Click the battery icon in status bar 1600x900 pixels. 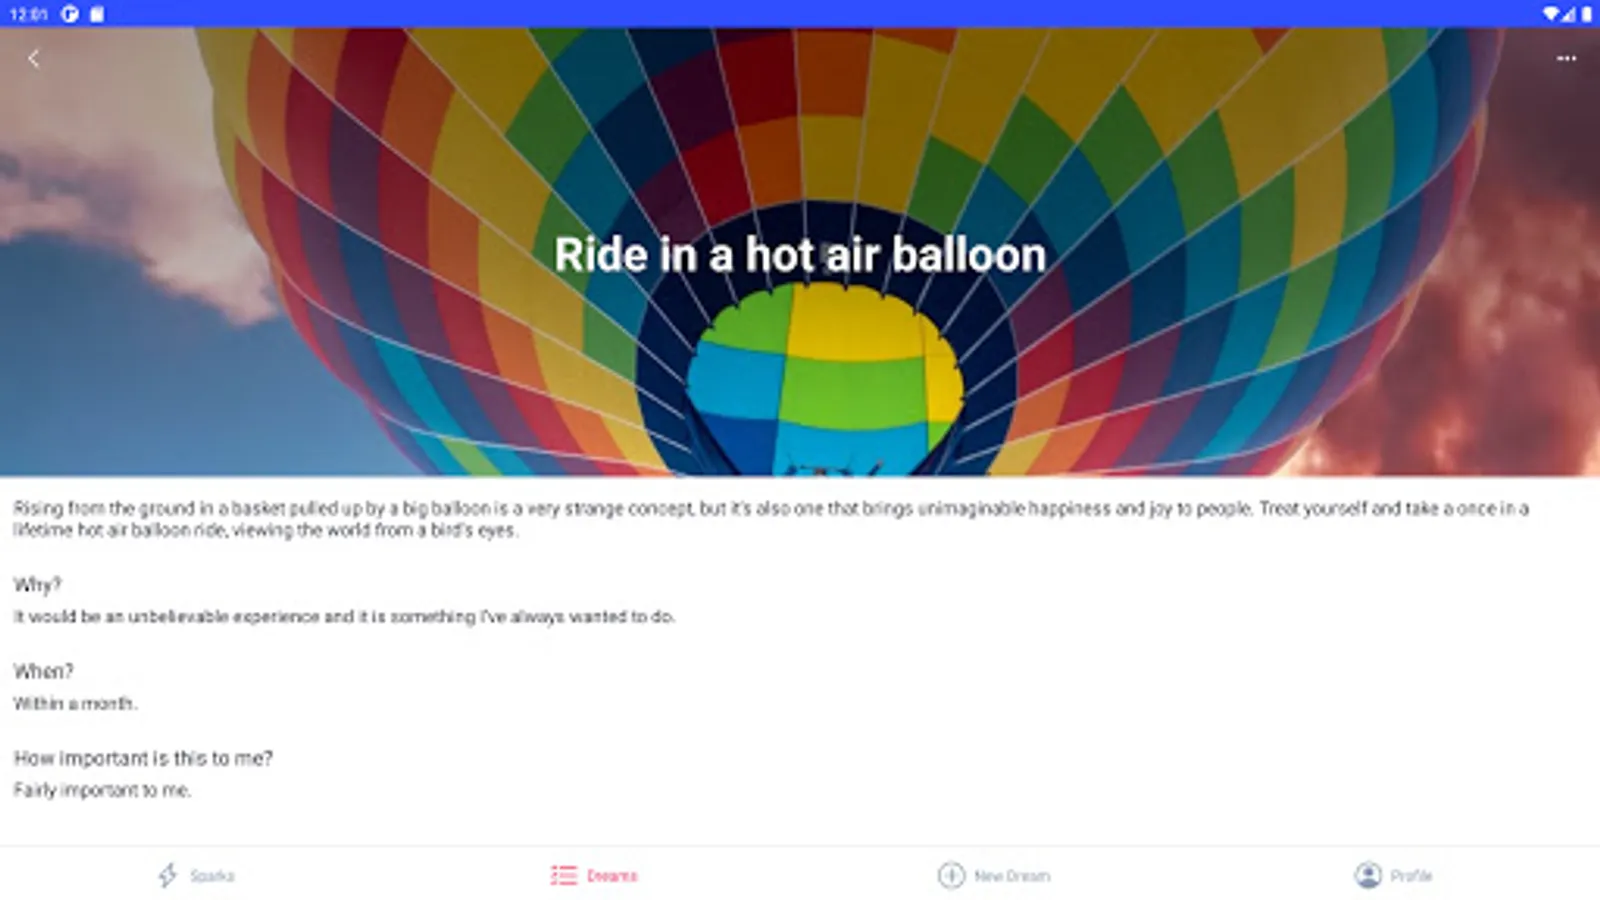pyautogui.click(x=1586, y=14)
